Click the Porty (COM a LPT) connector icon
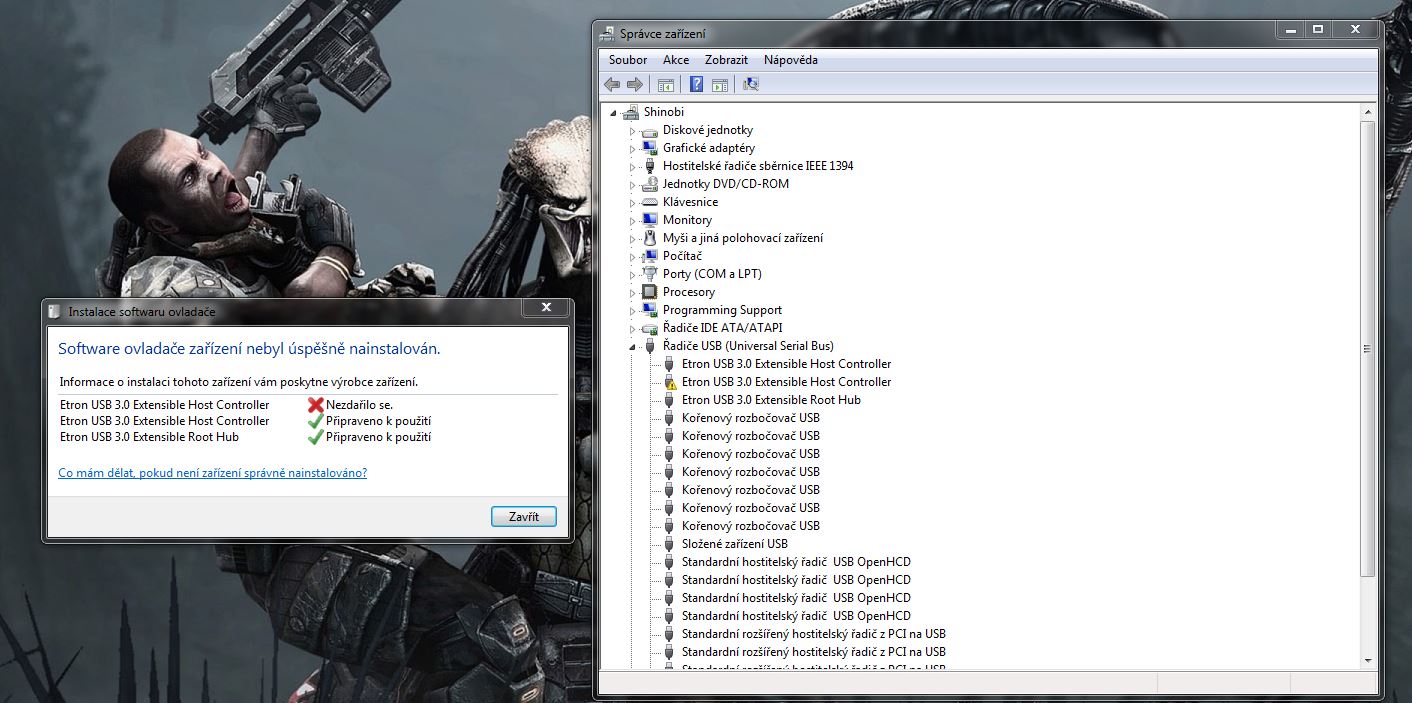1412x703 pixels. coord(649,274)
